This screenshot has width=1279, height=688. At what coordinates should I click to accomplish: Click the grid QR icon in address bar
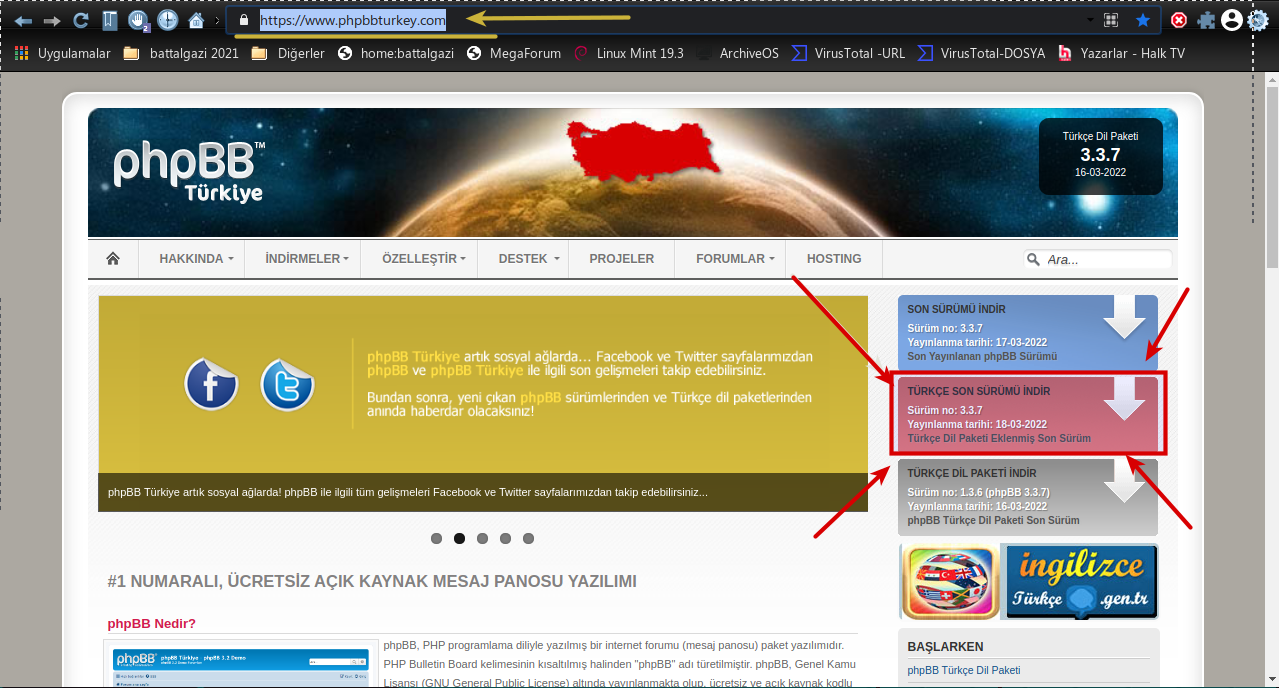point(1111,20)
